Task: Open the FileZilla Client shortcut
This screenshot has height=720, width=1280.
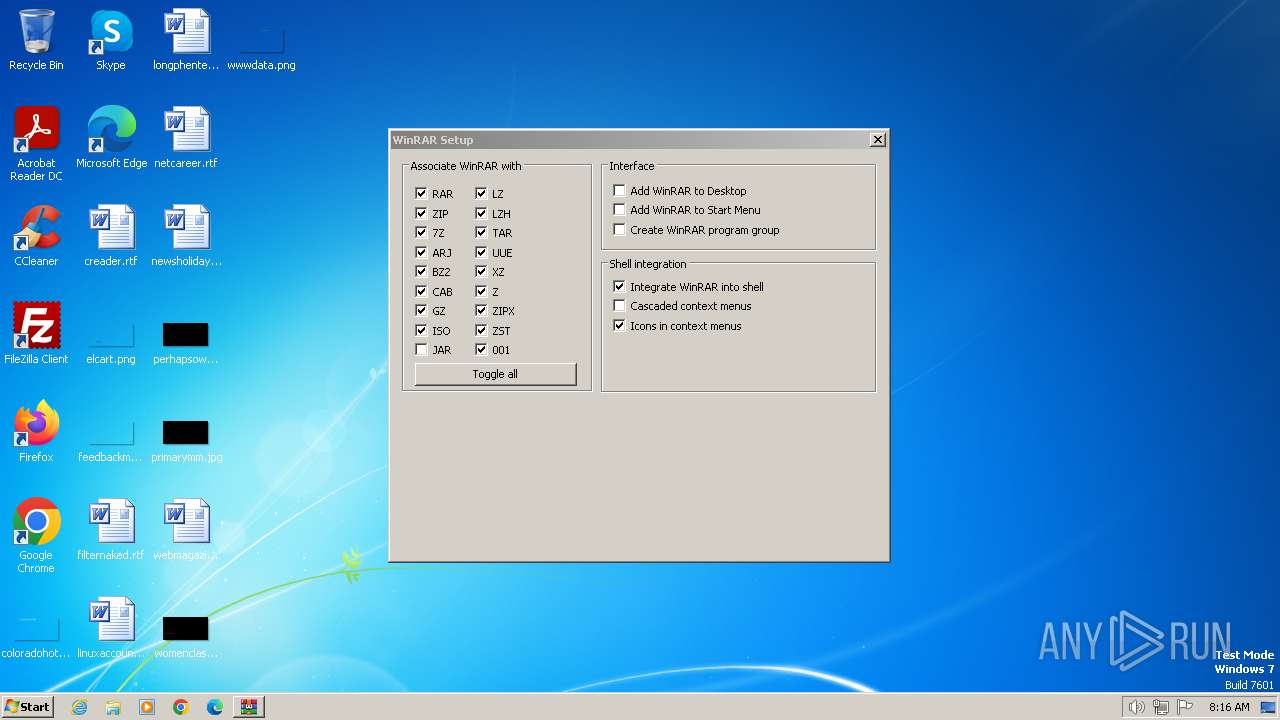Action: pyautogui.click(x=37, y=334)
